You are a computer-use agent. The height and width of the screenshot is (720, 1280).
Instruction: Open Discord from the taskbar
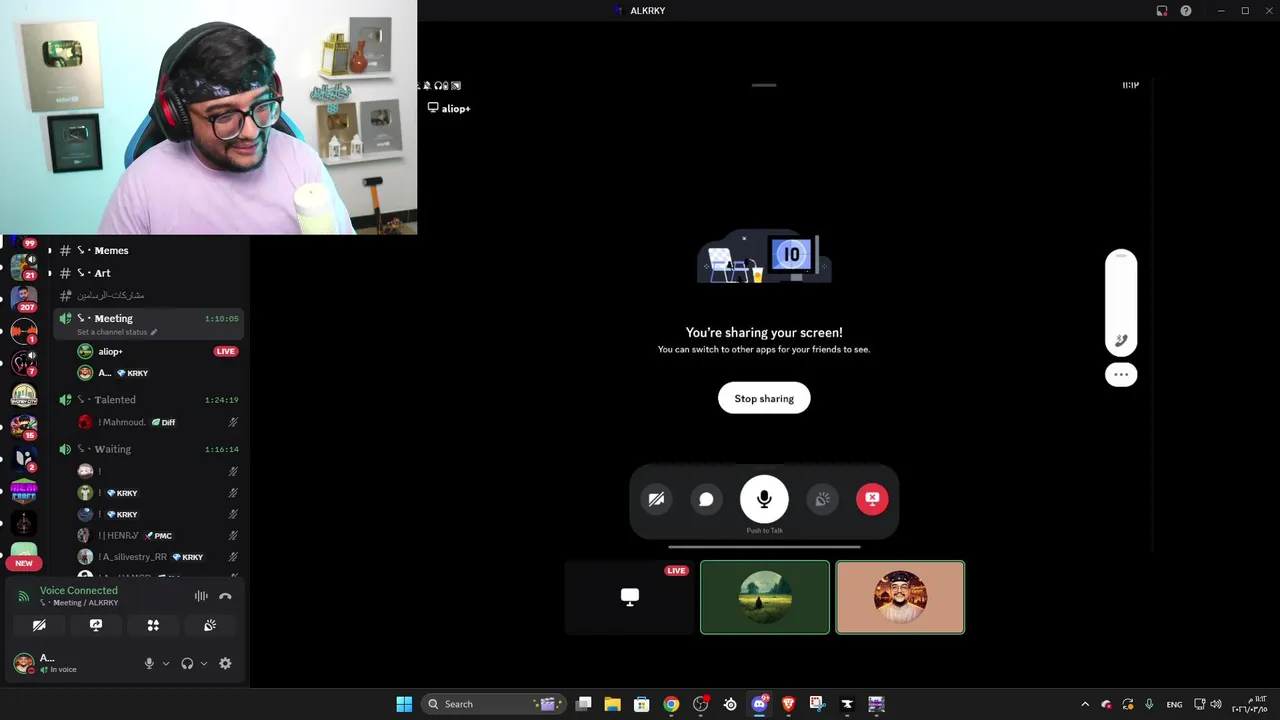pyautogui.click(x=759, y=704)
